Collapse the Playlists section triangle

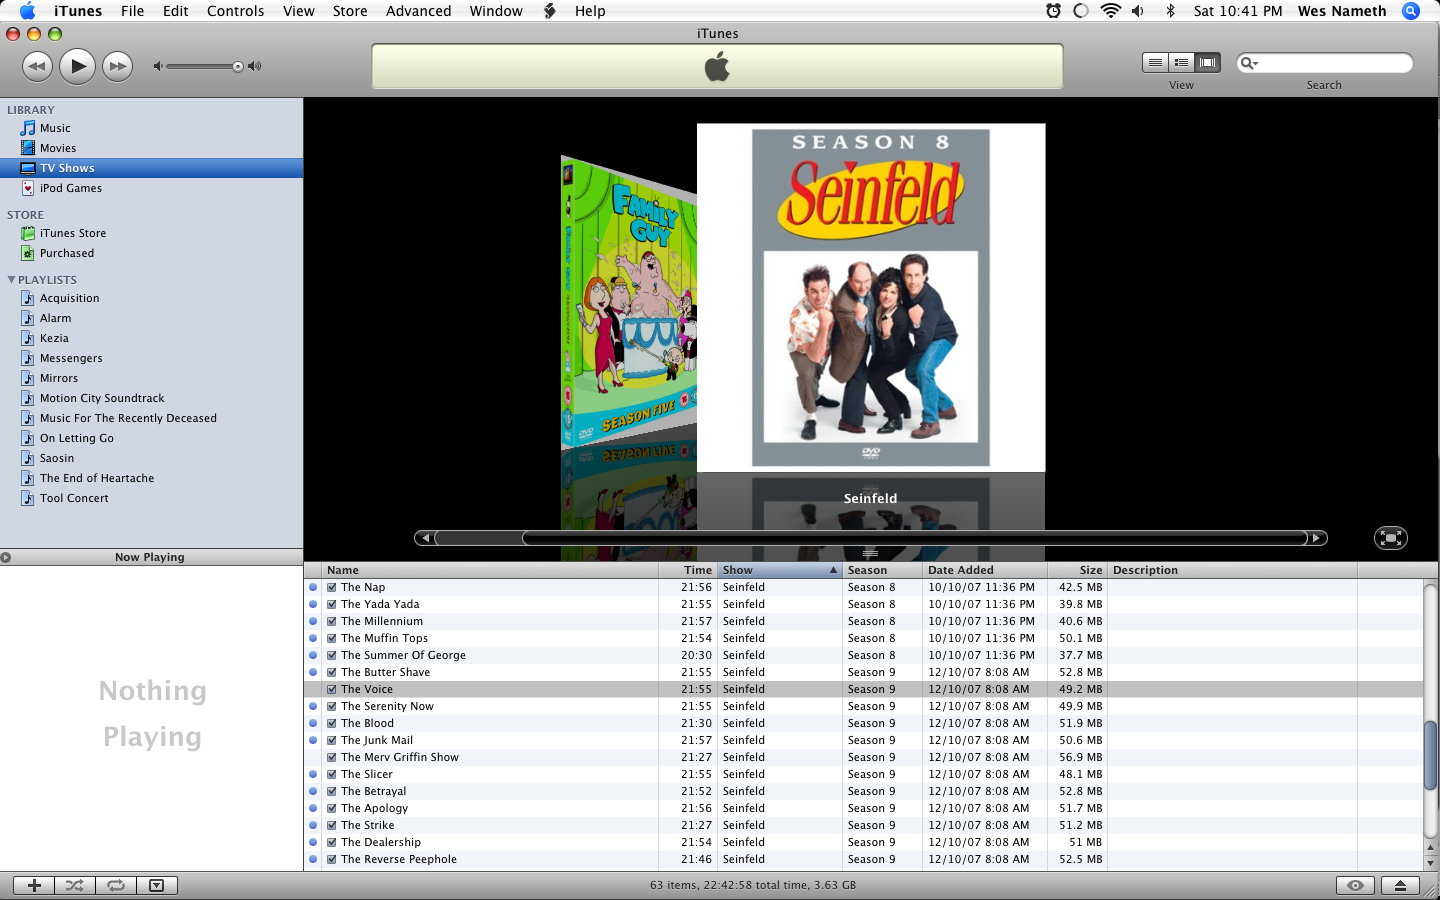pos(11,280)
